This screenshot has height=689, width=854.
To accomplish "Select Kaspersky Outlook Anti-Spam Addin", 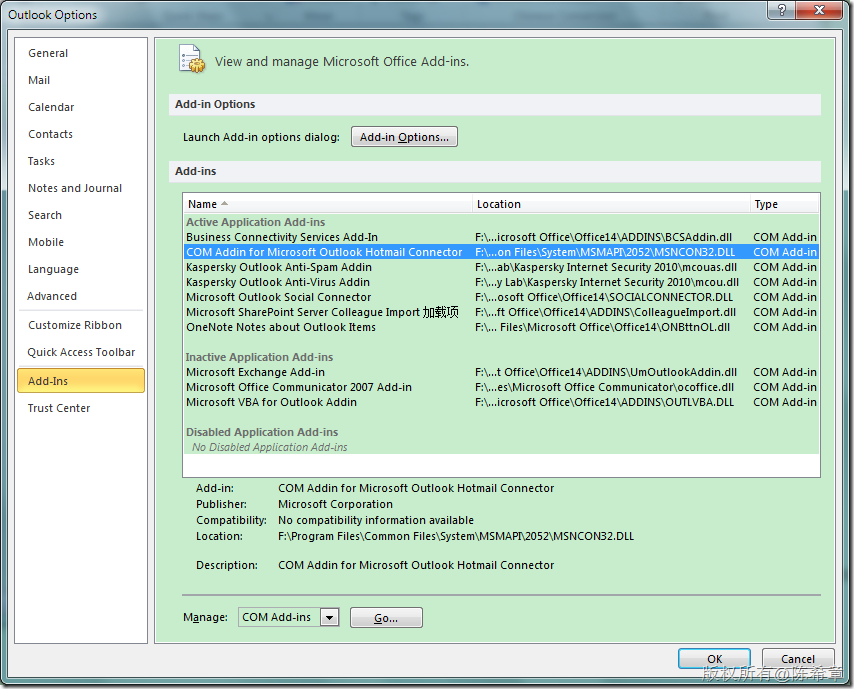I will click(501, 267).
